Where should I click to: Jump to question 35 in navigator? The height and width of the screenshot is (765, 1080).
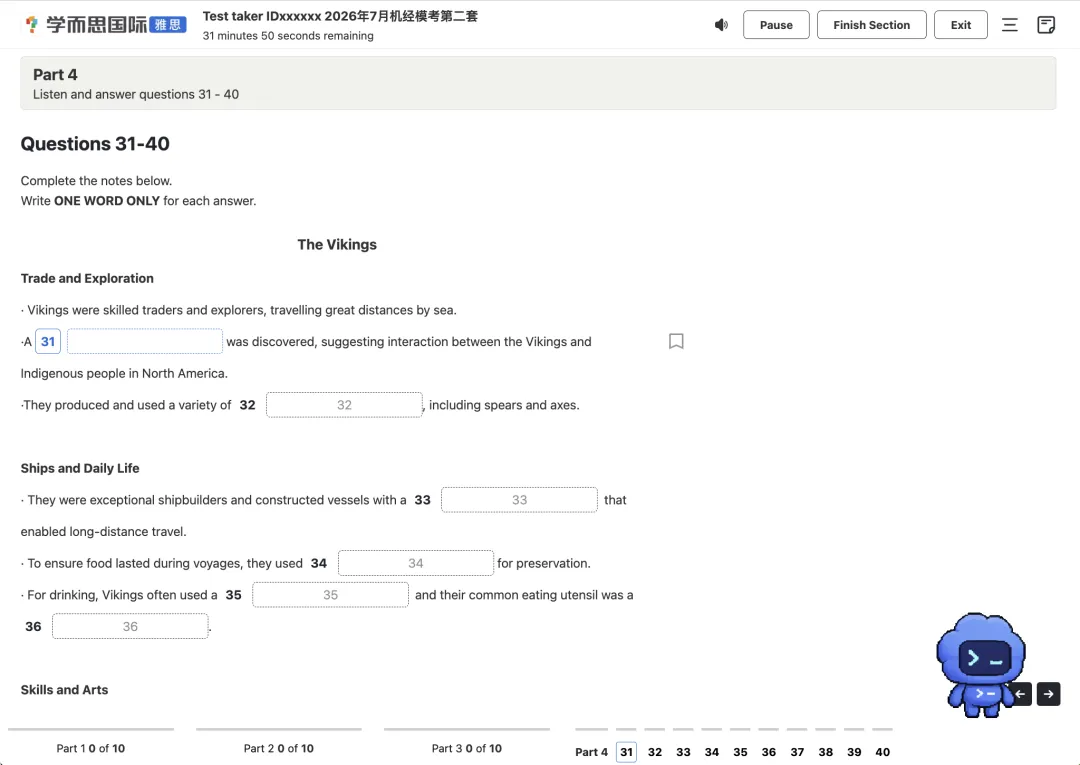(x=740, y=752)
